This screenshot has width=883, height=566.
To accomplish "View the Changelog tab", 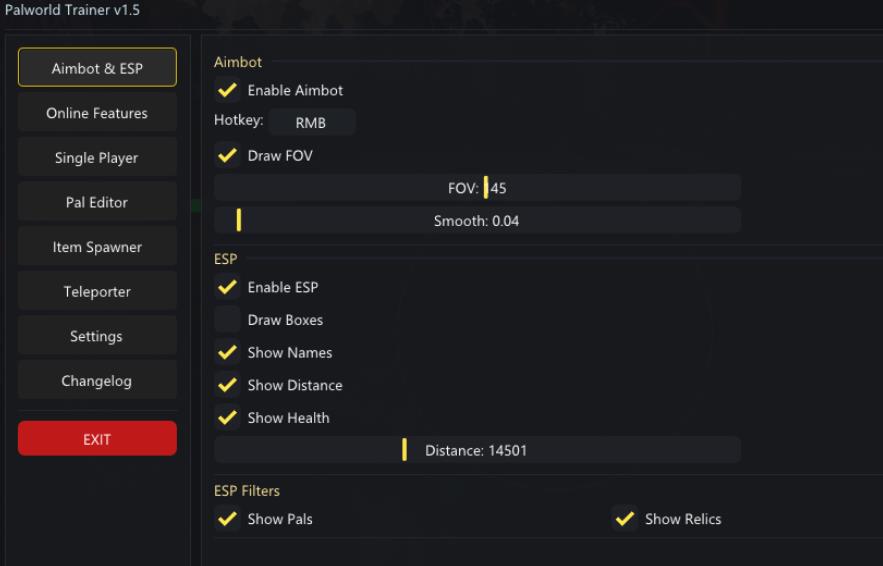I will 97,381.
